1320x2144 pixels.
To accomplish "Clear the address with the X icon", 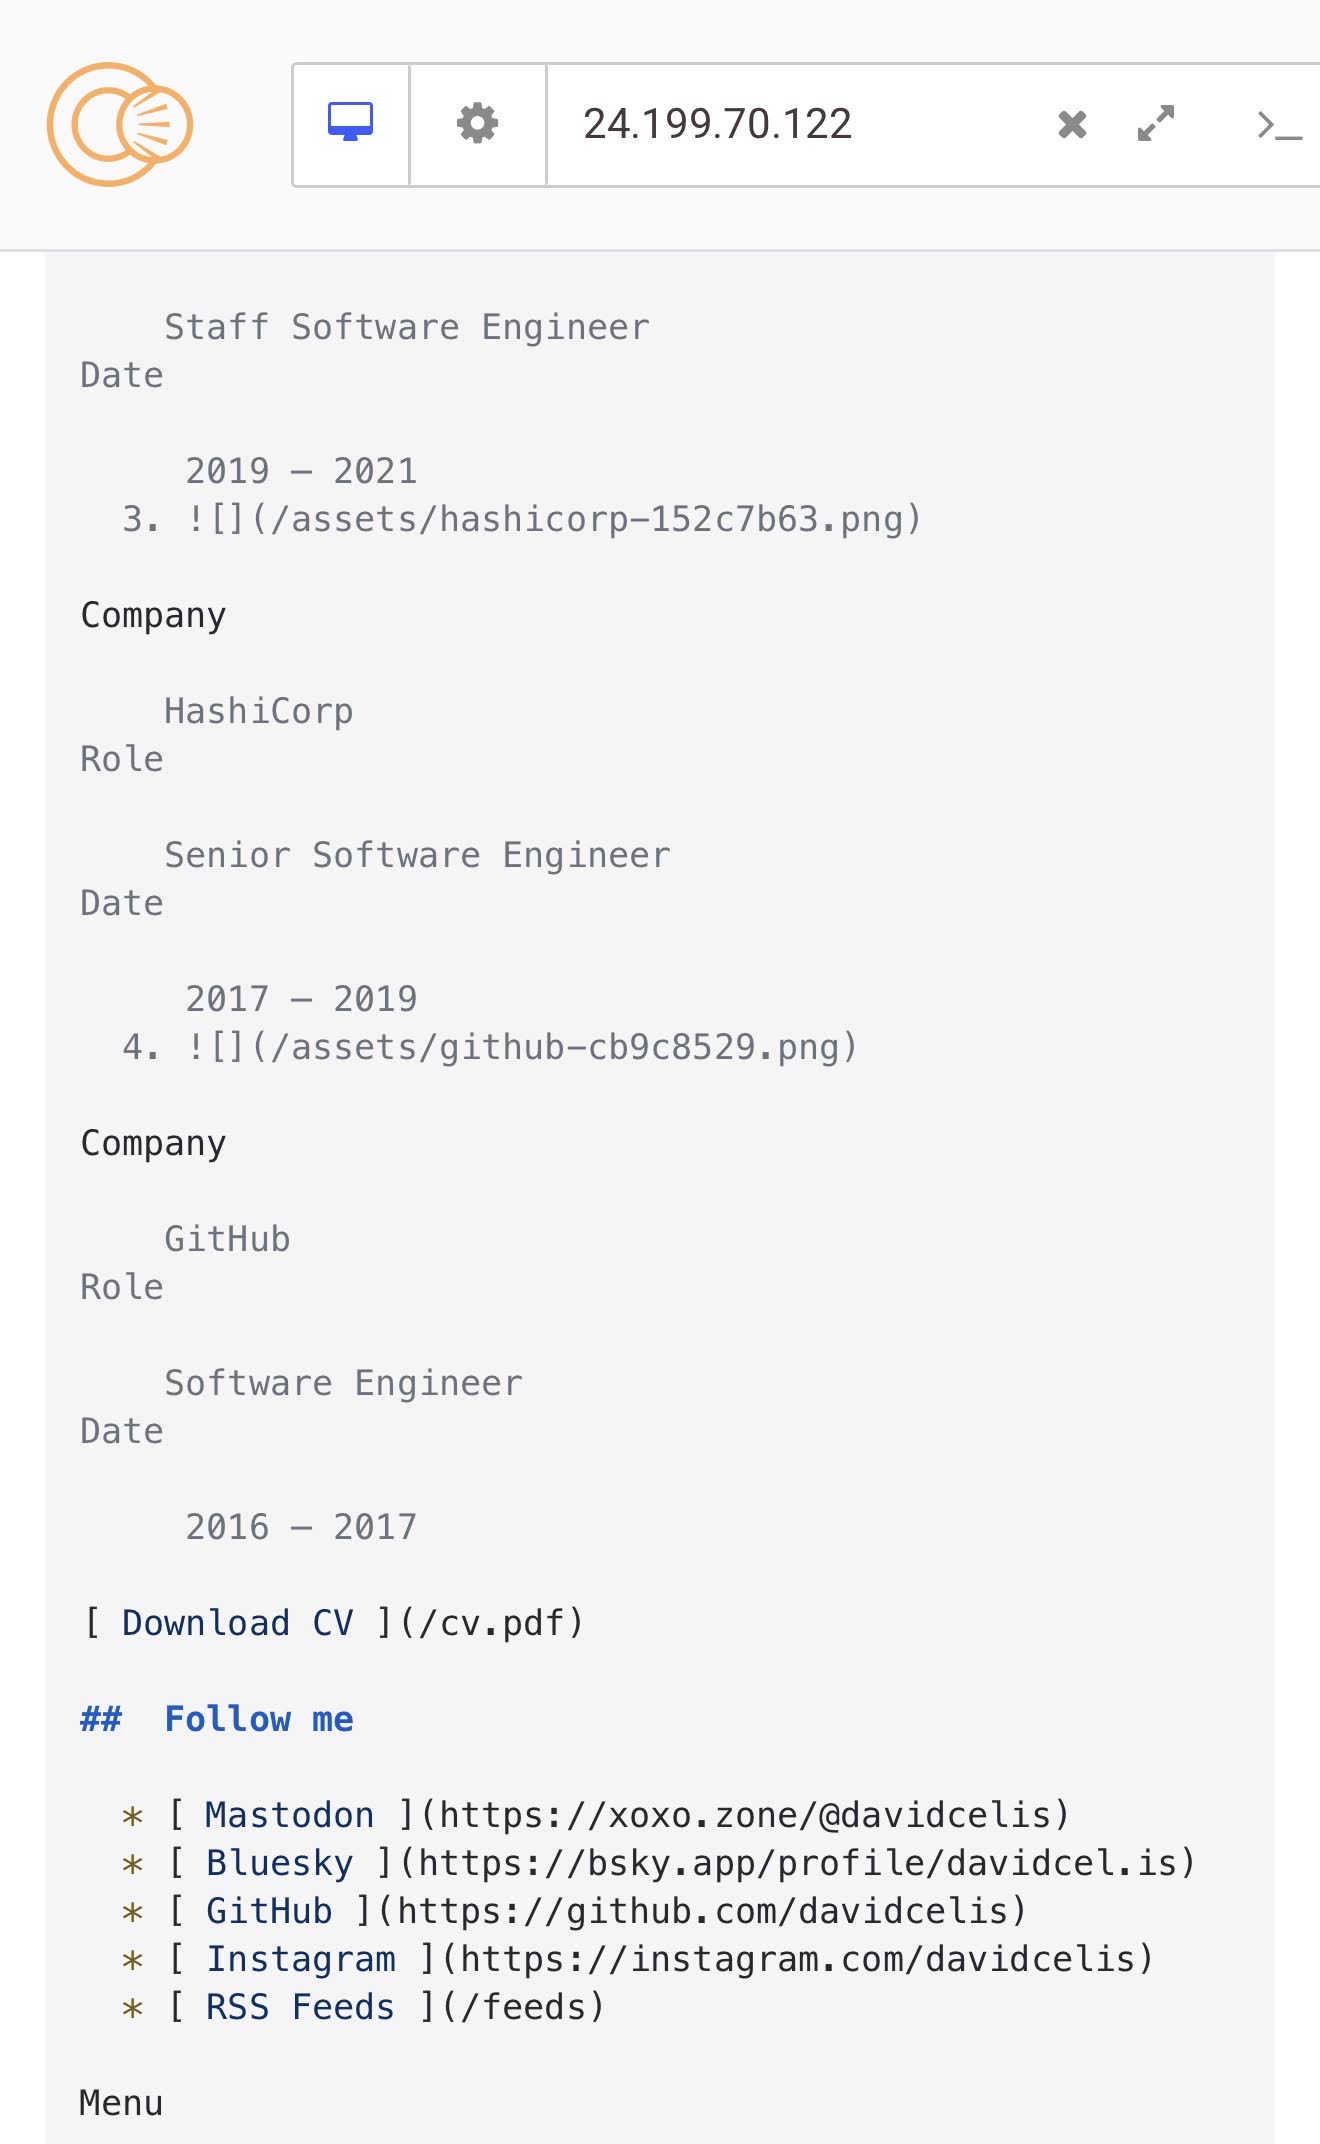I will (1072, 125).
